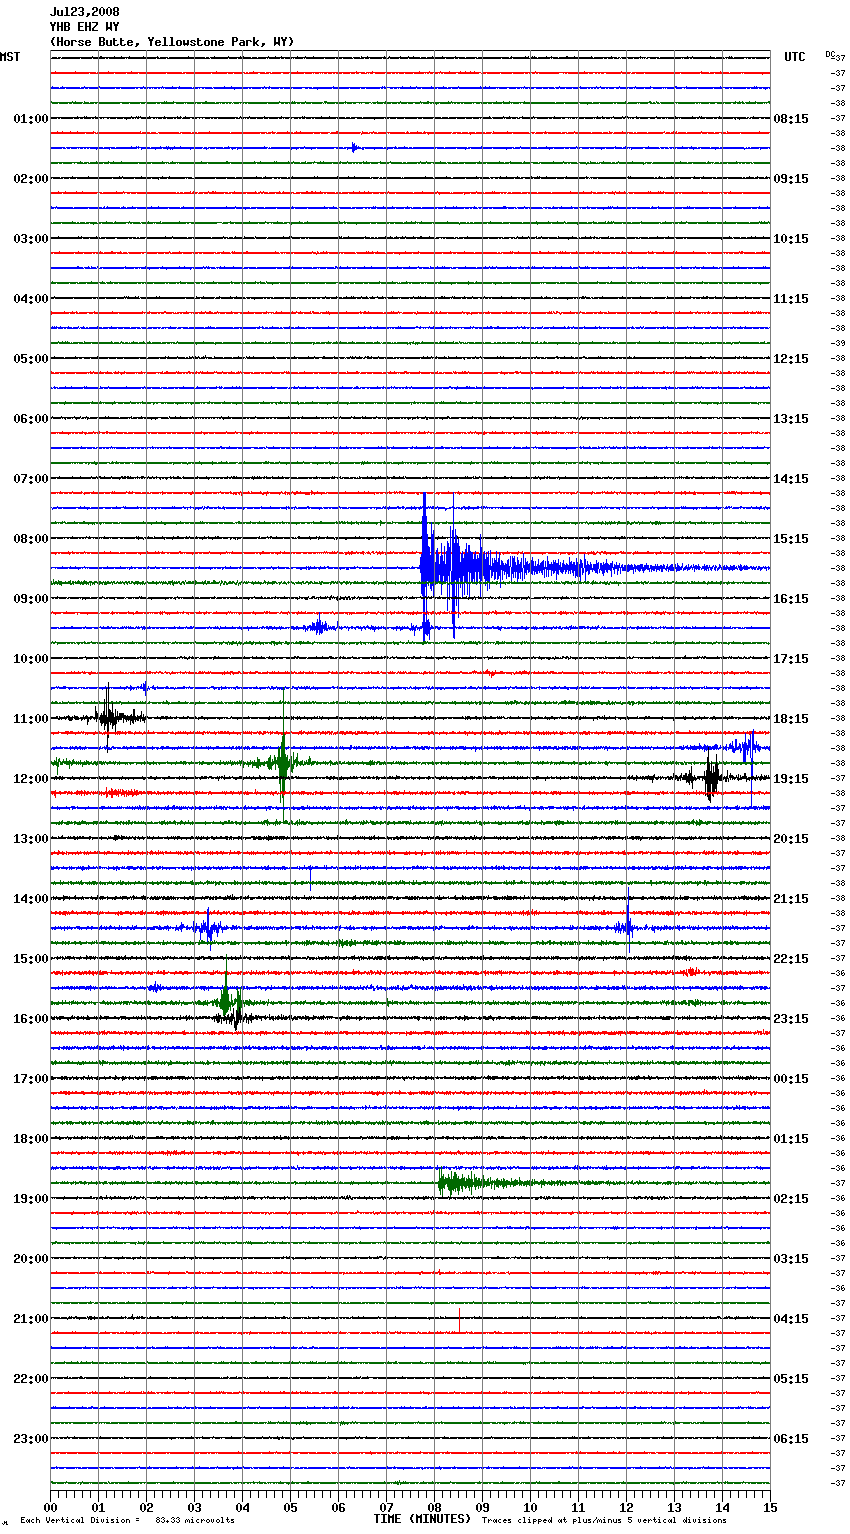Select the 15:00 MST row label
Image resolution: width=850 pixels, height=1534 pixels.
[31, 959]
